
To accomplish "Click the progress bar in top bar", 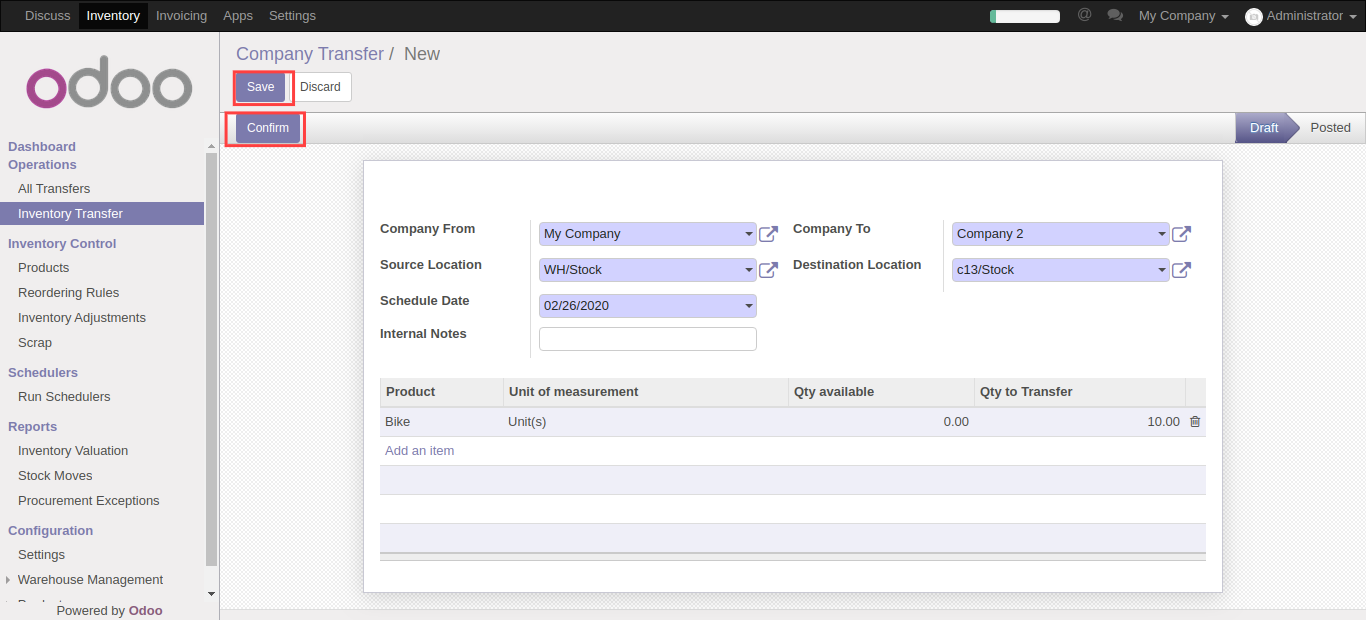I will [1024, 16].
